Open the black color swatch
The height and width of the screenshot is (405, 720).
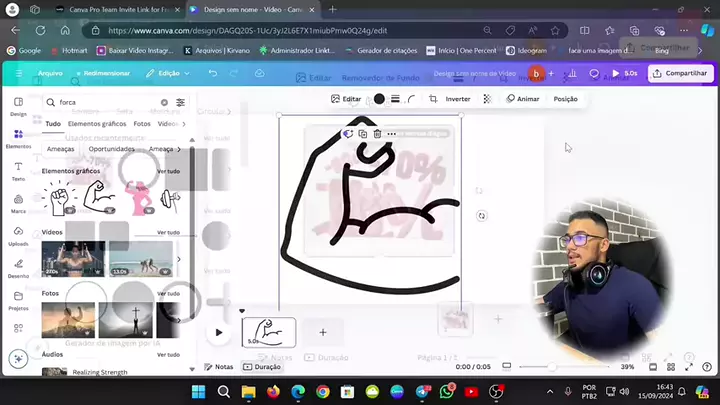click(x=379, y=99)
